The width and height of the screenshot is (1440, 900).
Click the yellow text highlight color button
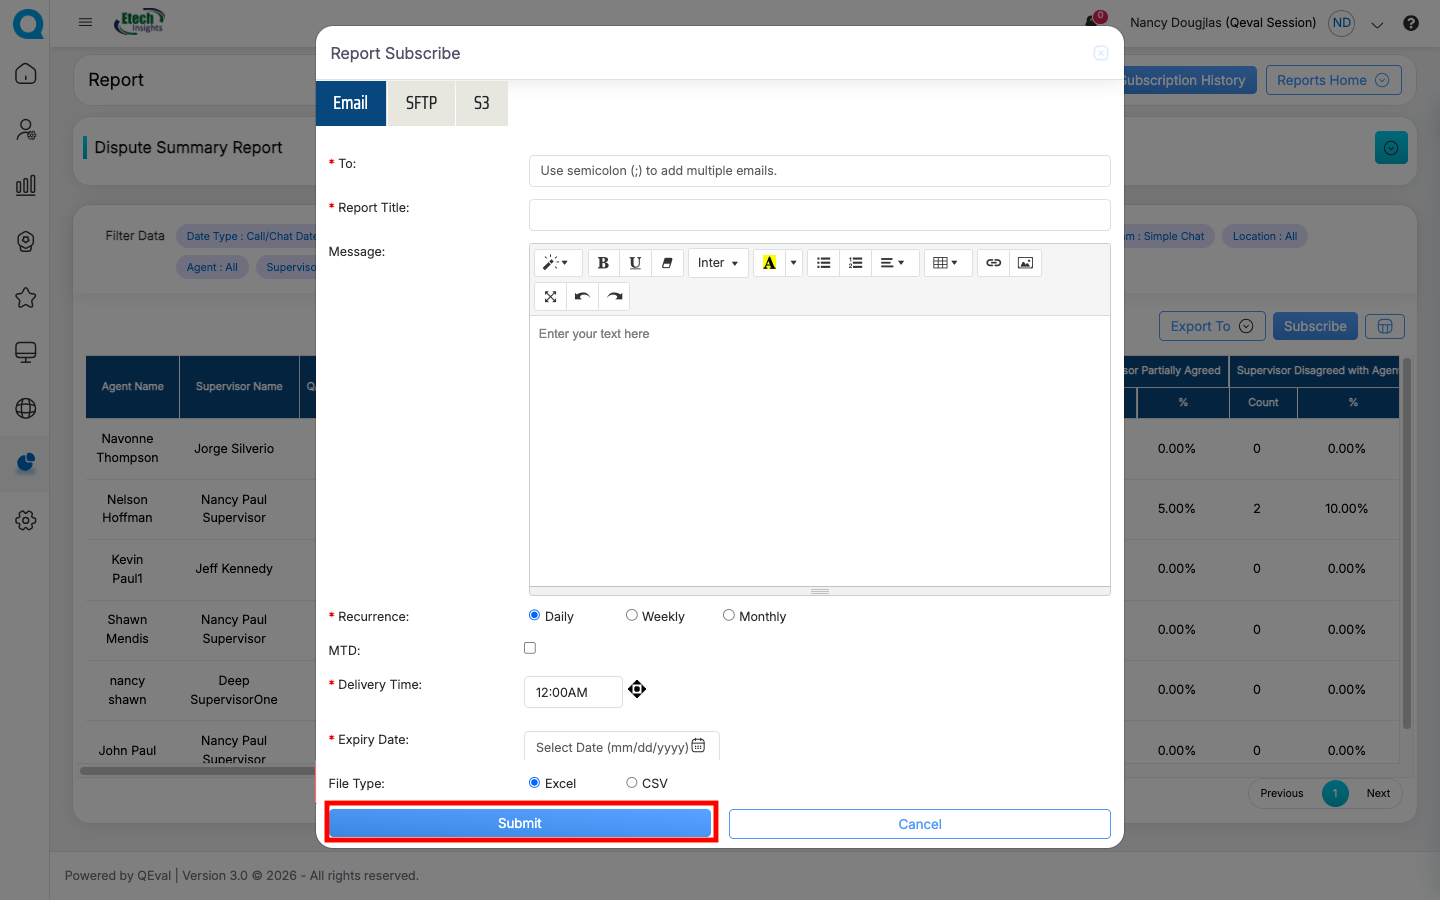coord(769,263)
